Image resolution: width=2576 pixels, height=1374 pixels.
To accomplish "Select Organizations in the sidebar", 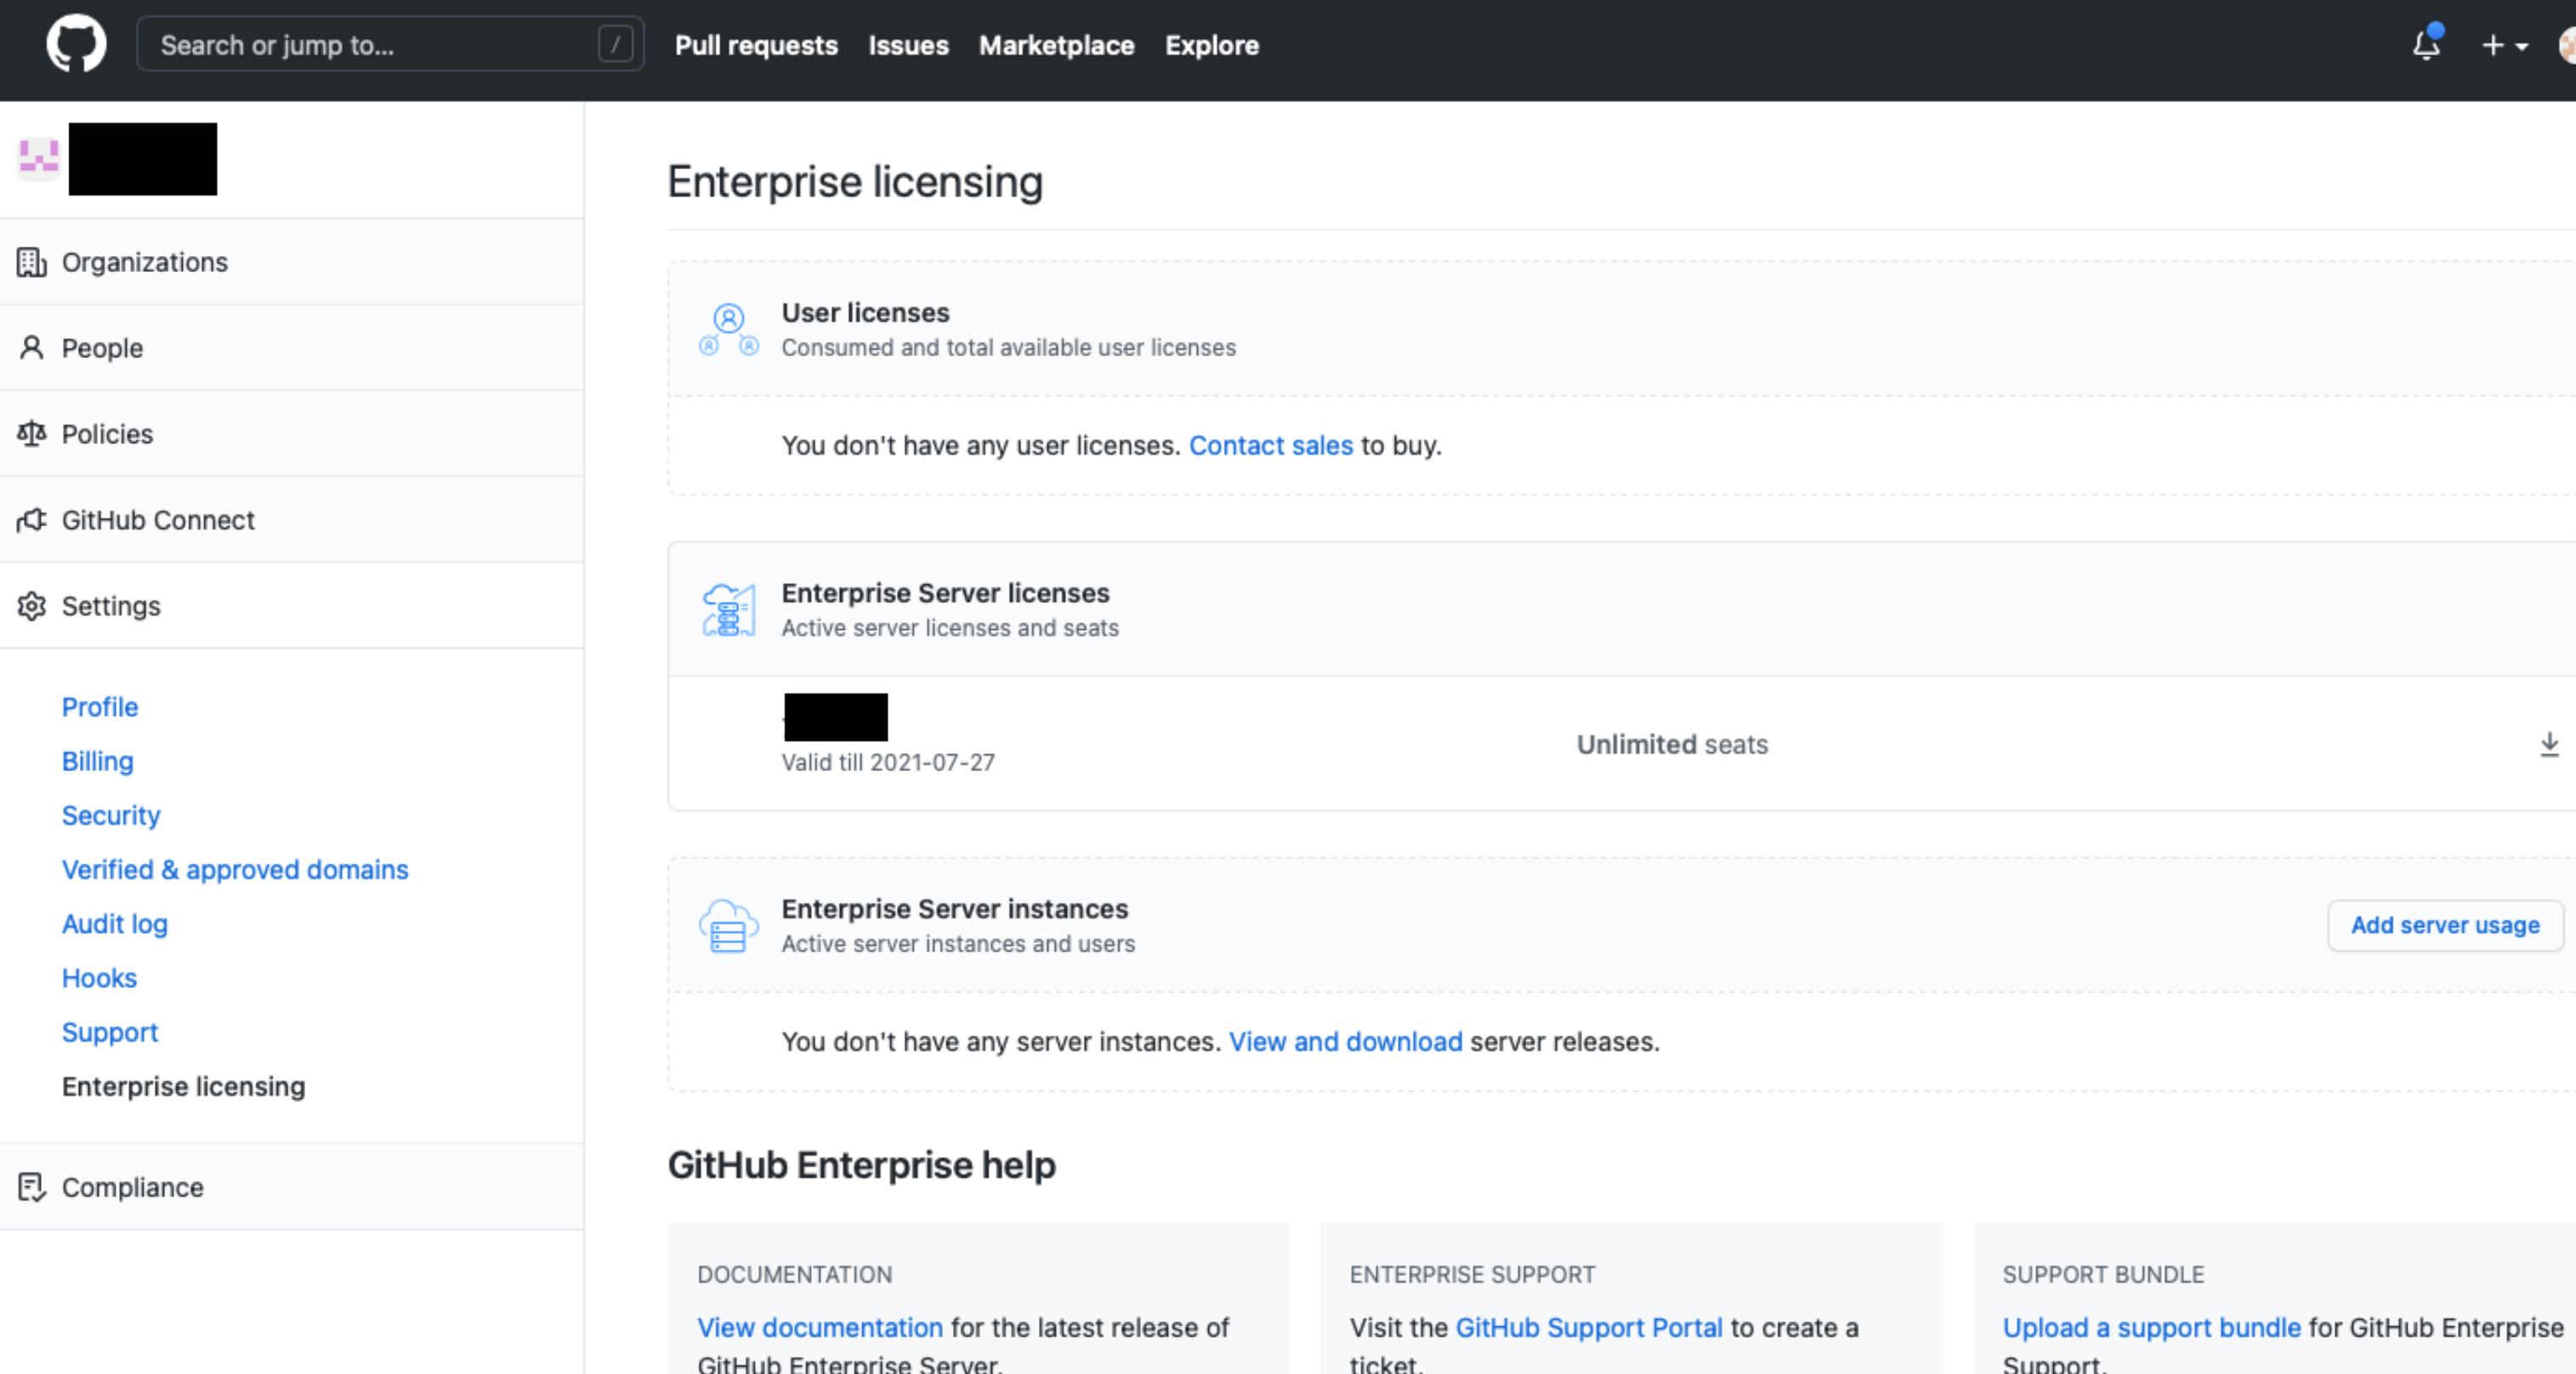I will pyautogui.click(x=292, y=262).
